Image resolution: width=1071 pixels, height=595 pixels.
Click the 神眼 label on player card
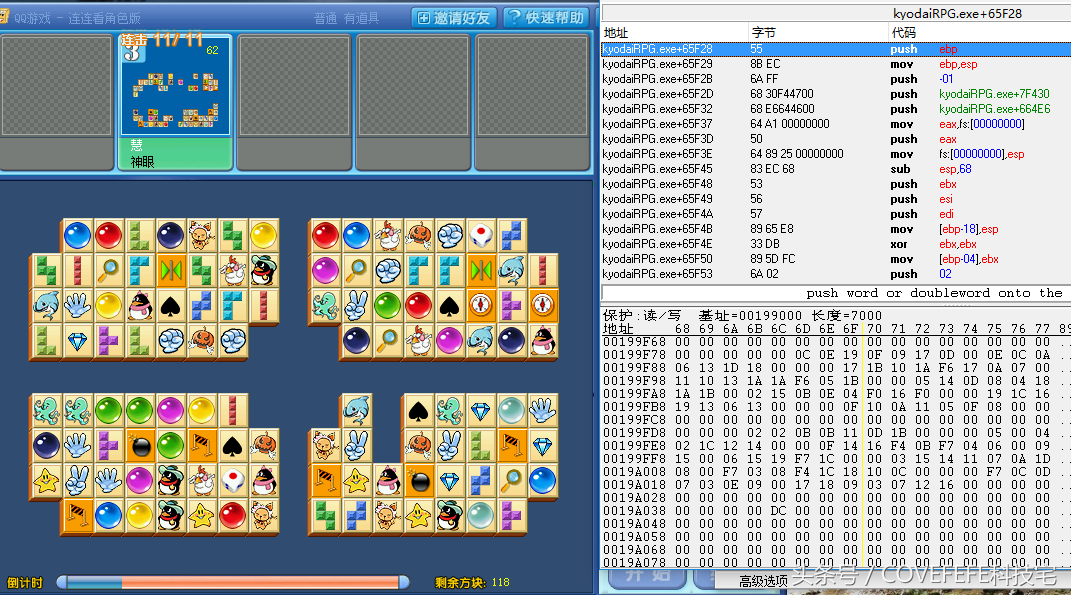click(143, 162)
